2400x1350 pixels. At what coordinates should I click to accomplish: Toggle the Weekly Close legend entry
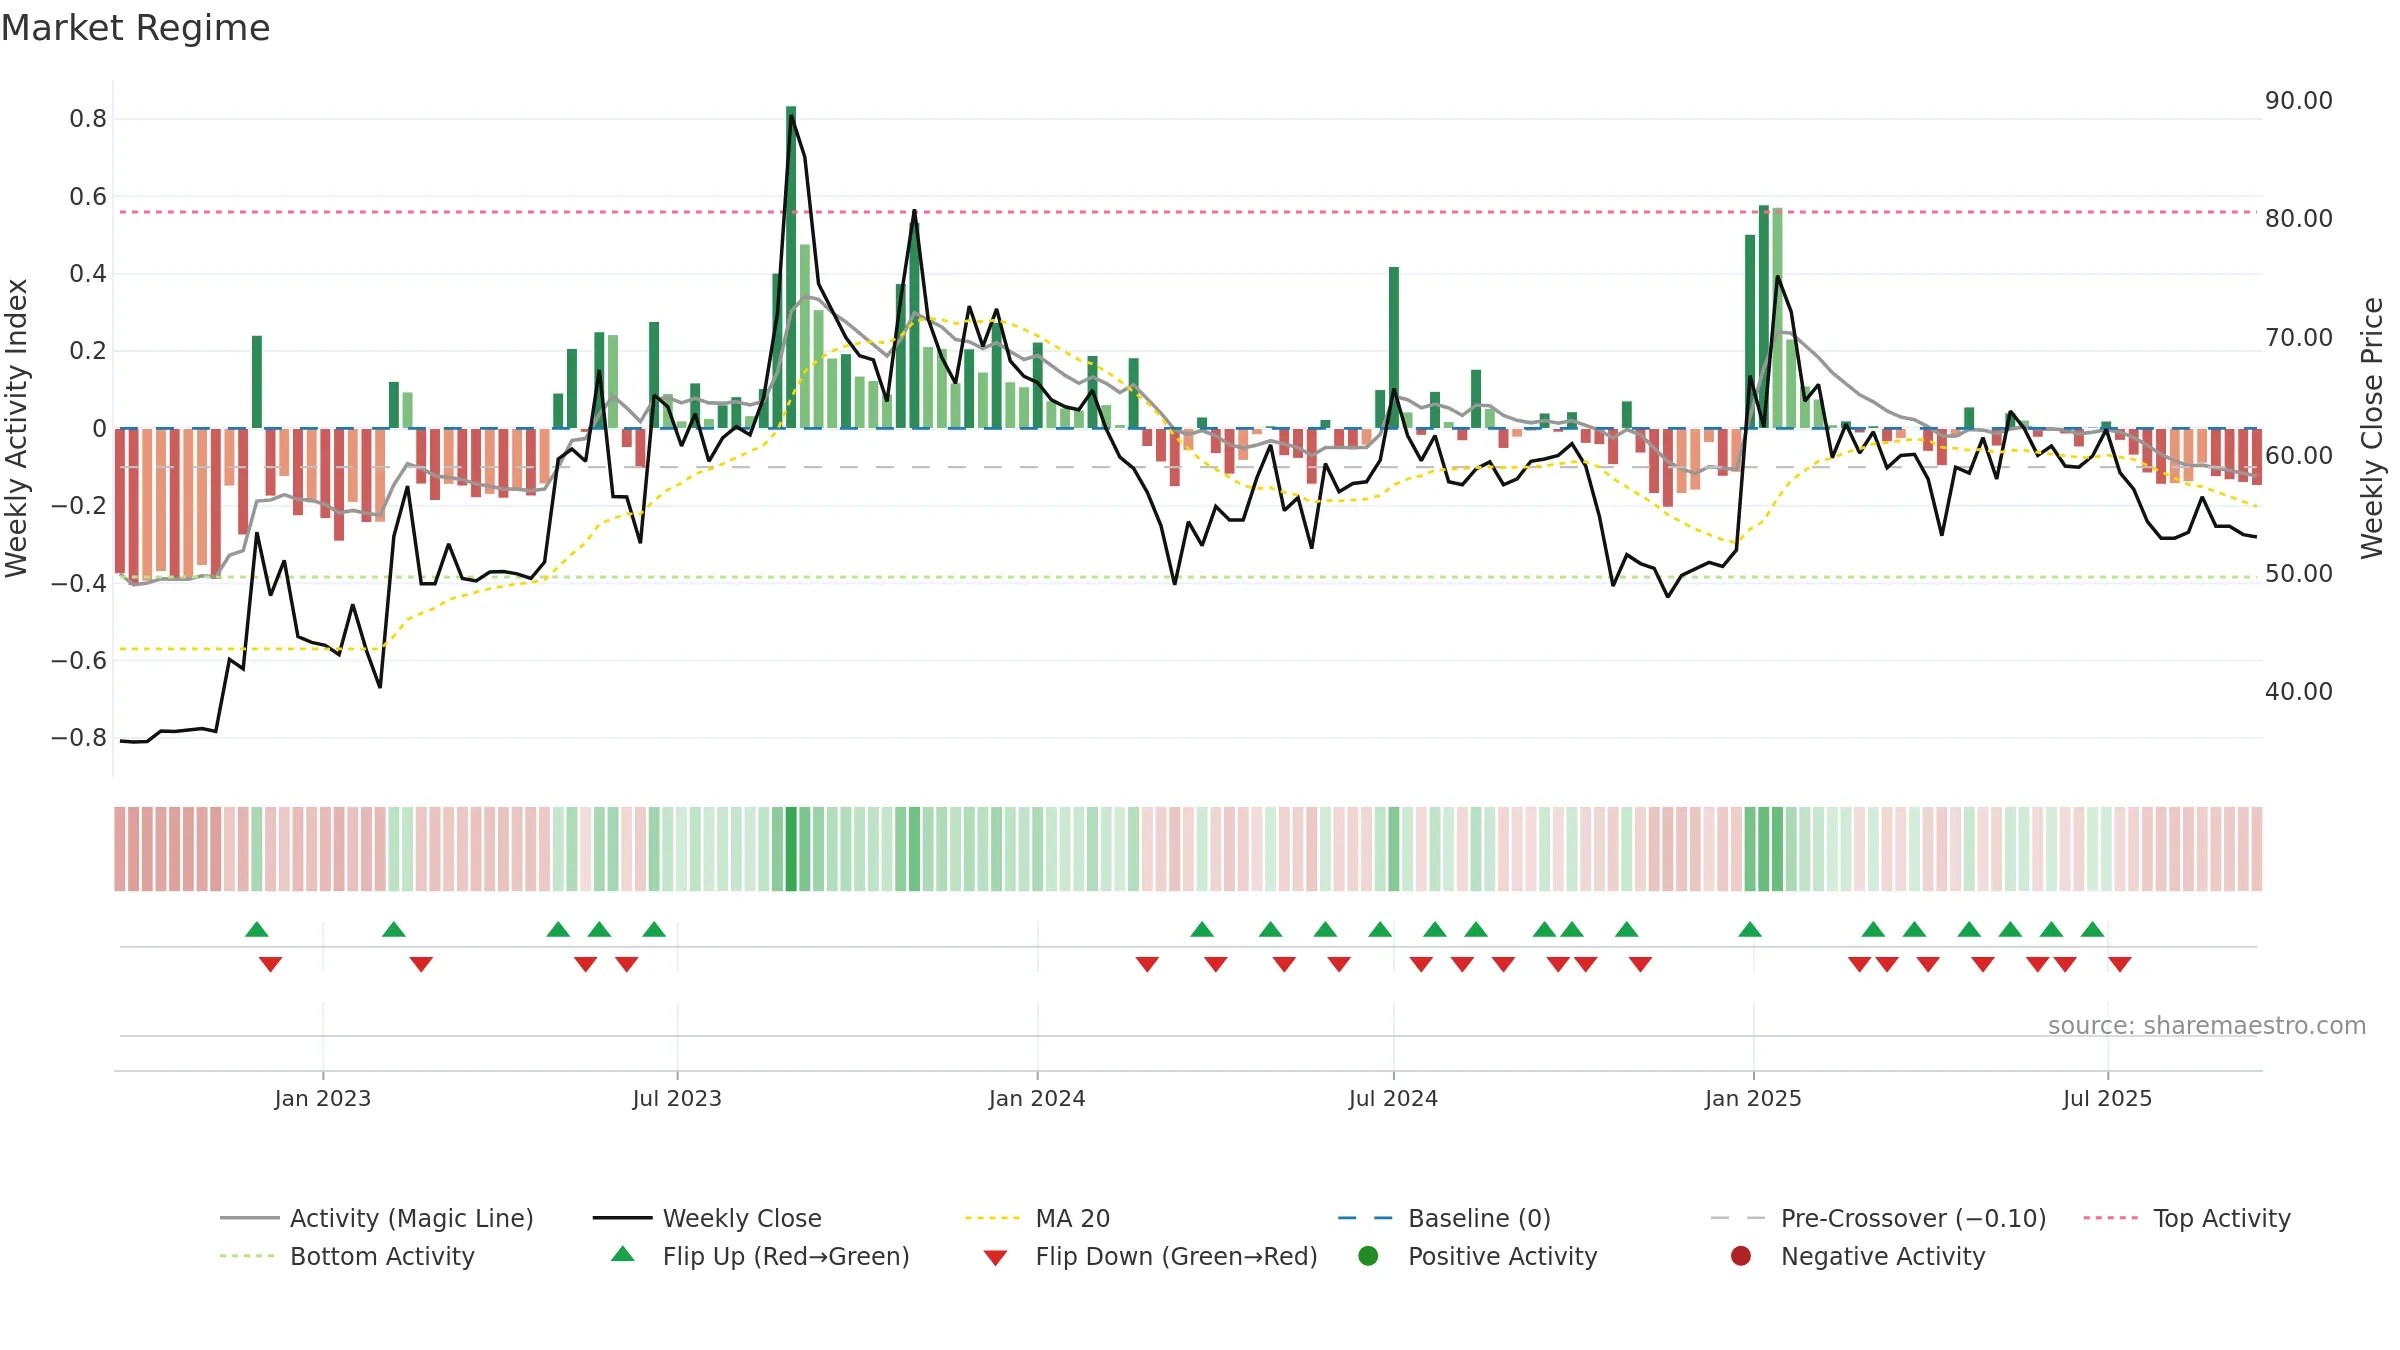(x=707, y=1218)
